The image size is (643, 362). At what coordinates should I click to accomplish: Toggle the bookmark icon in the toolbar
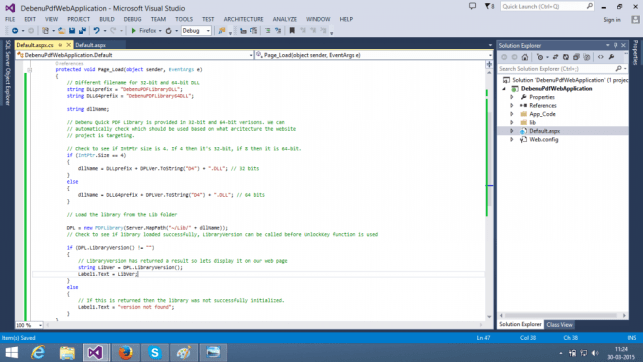pyautogui.click(x=292, y=30)
